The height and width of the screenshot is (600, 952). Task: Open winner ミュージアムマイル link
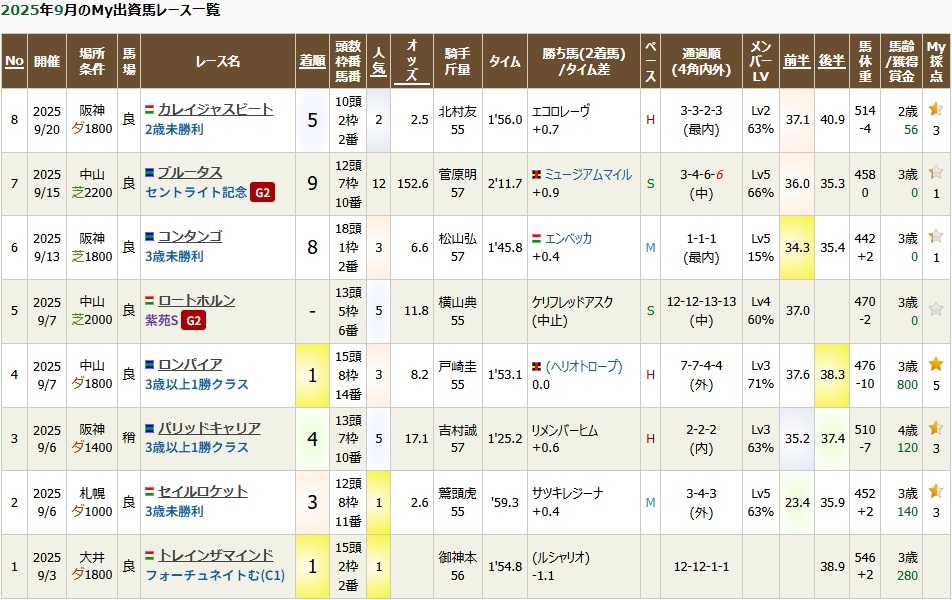[x=588, y=175]
